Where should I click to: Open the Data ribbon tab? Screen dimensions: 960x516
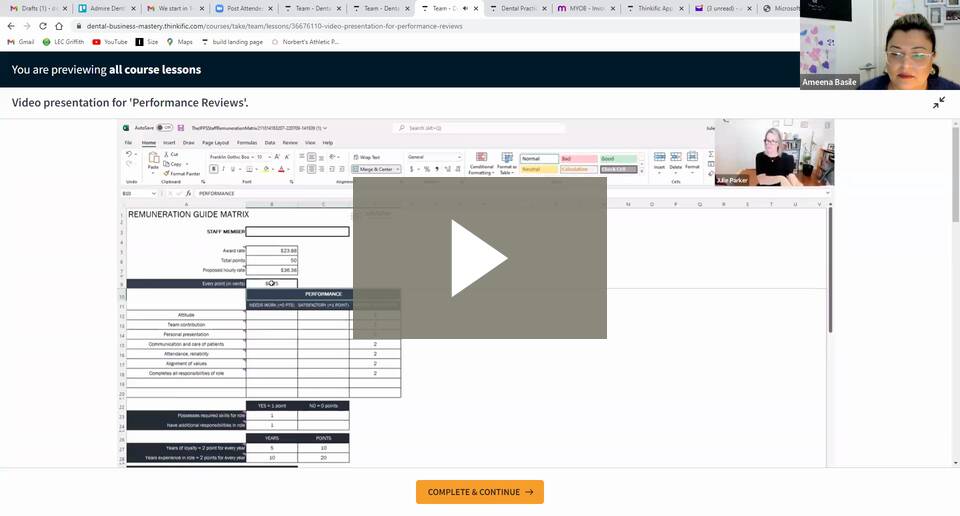click(x=269, y=143)
